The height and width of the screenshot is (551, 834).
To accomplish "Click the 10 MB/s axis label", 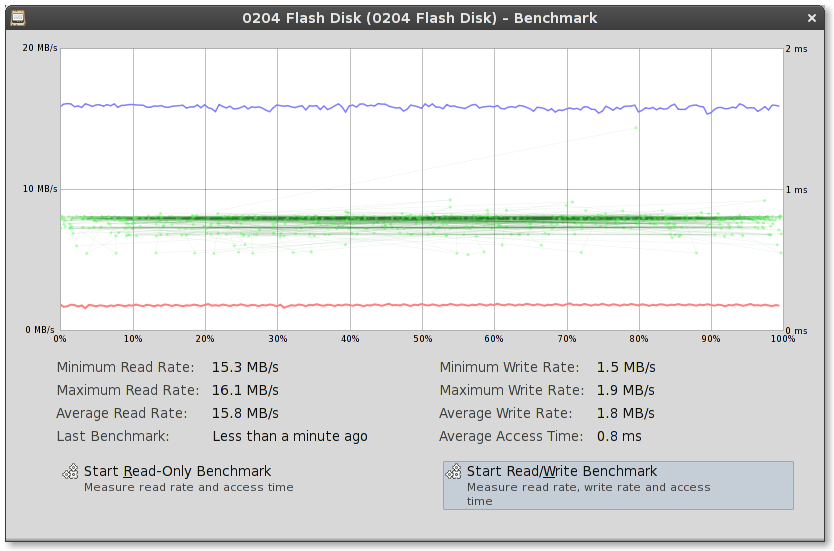I will 40,189.
